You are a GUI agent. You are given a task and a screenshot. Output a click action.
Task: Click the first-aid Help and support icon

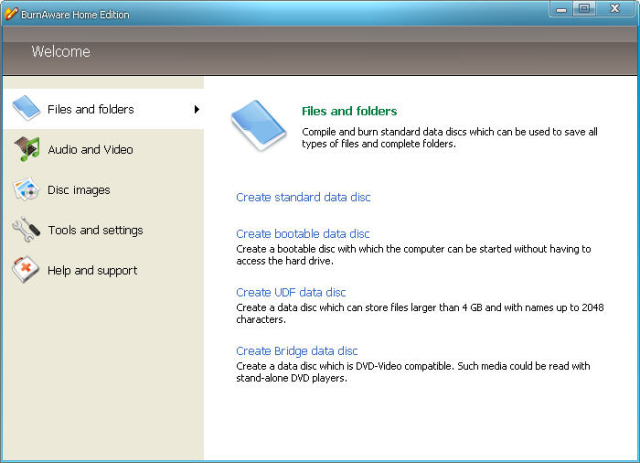[x=26, y=269]
